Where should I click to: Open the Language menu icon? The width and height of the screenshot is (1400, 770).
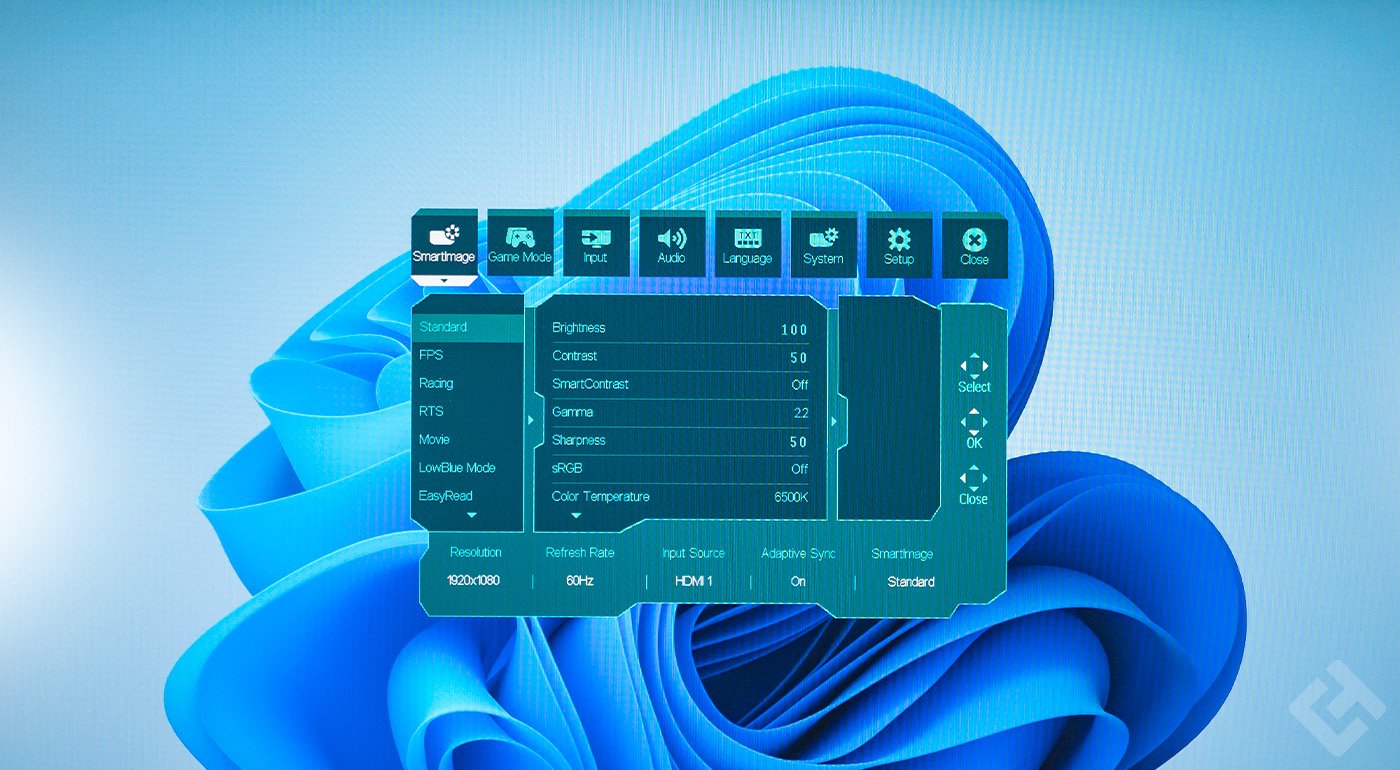point(747,238)
